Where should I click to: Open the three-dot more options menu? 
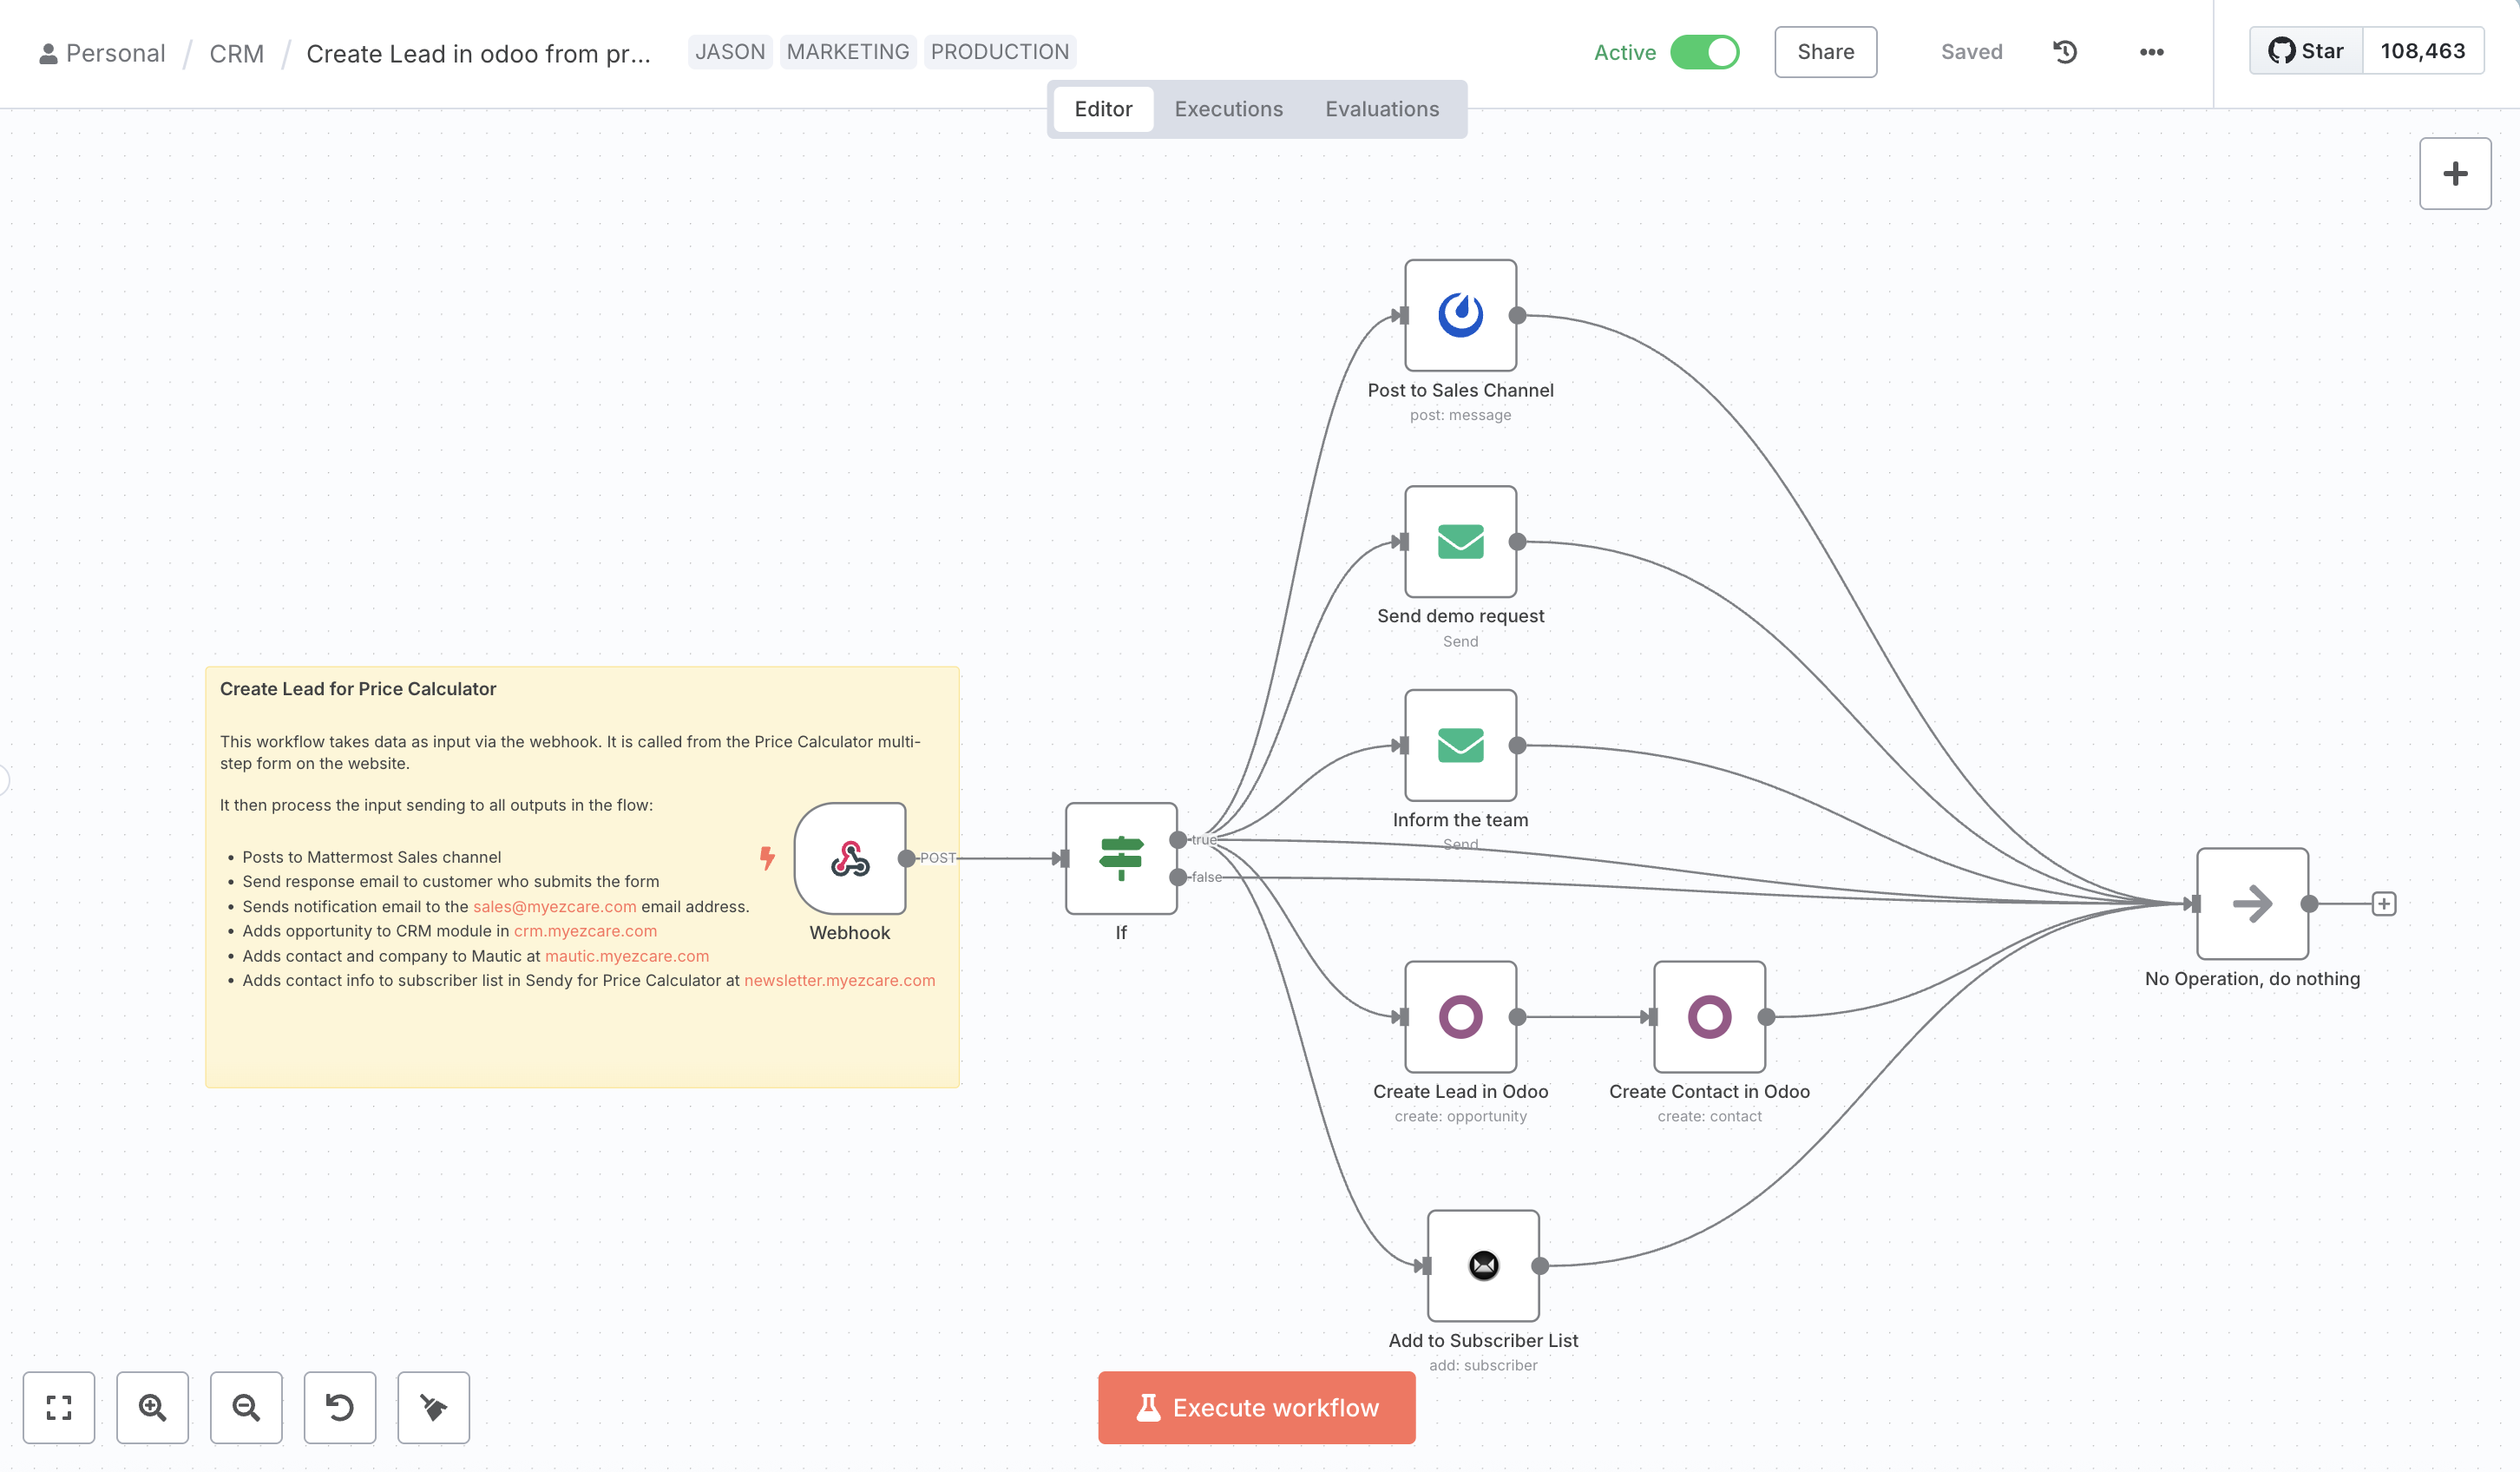tap(2152, 51)
